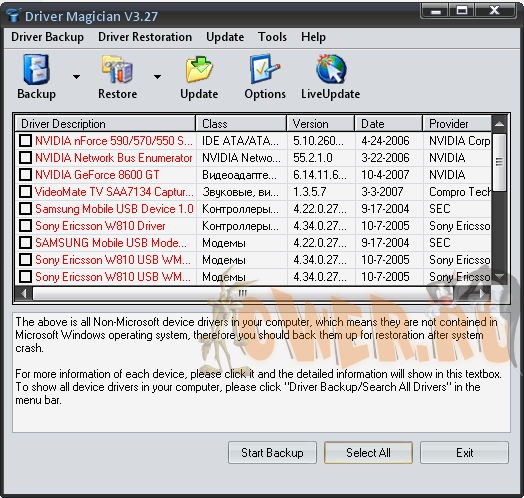This screenshot has width=524, height=498.
Task: Maximize the Driver Magician window
Action: (462, 11)
